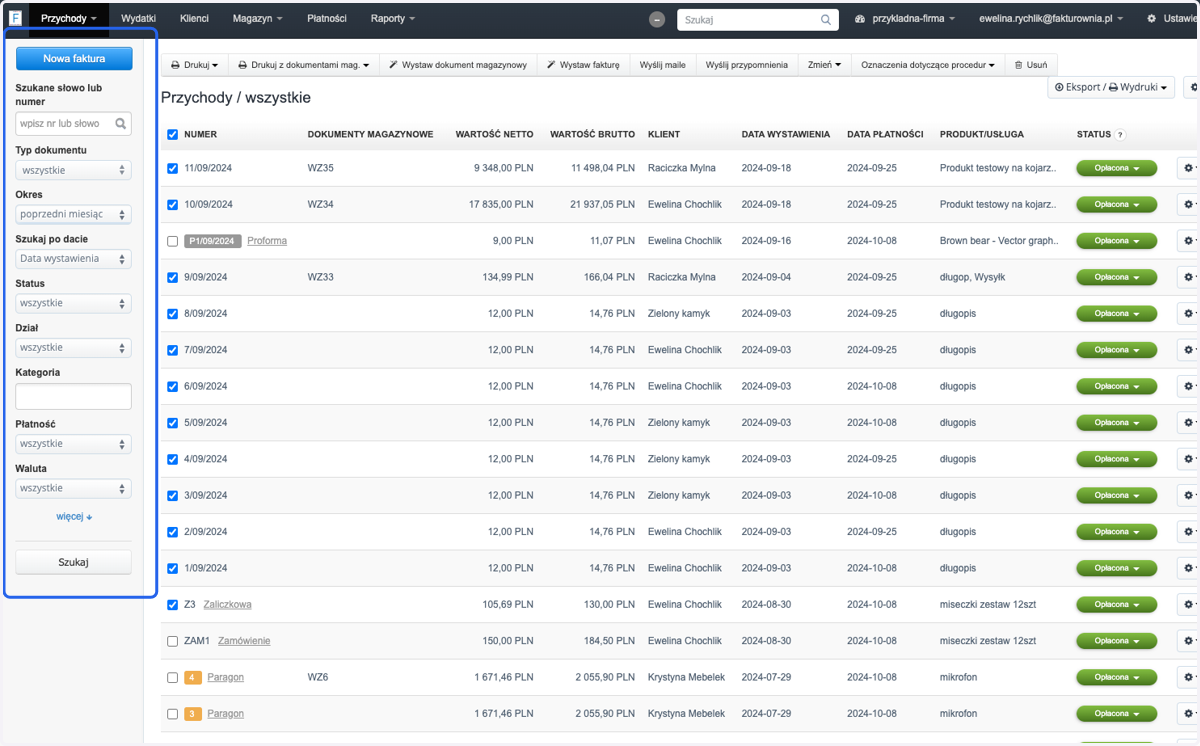Screen dimensions: 1200x746
Task: Open the gear settings for row 3/09/2024
Action: pyautogui.click(x=1189, y=495)
